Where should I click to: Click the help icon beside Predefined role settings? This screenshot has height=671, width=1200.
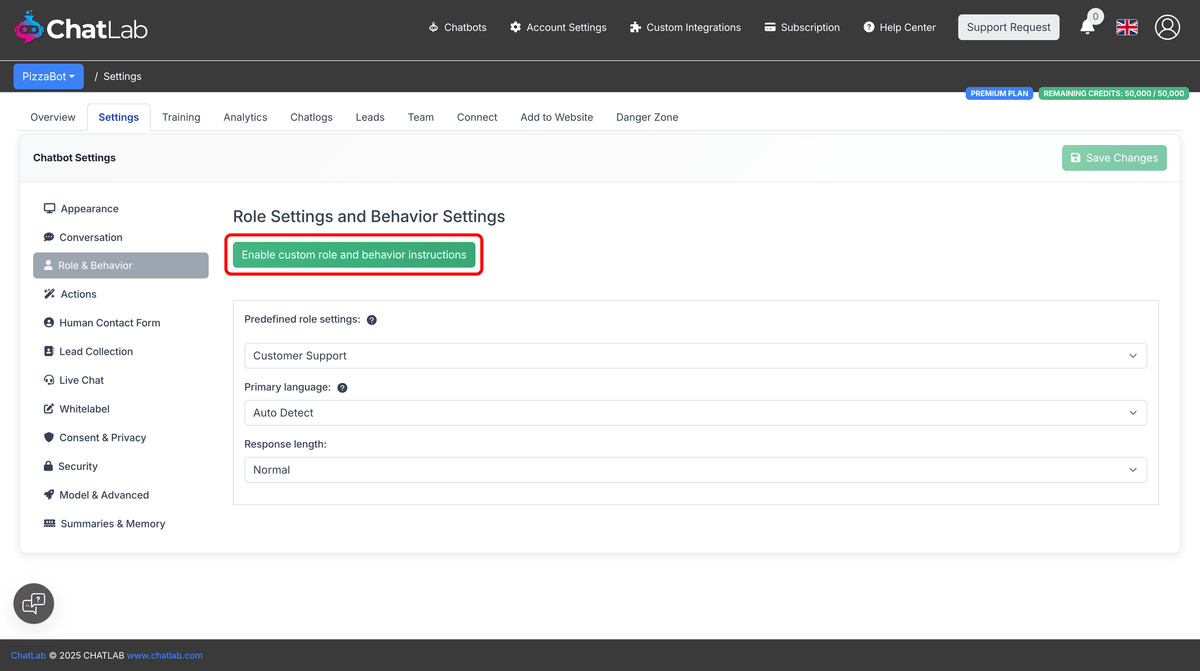(x=371, y=319)
